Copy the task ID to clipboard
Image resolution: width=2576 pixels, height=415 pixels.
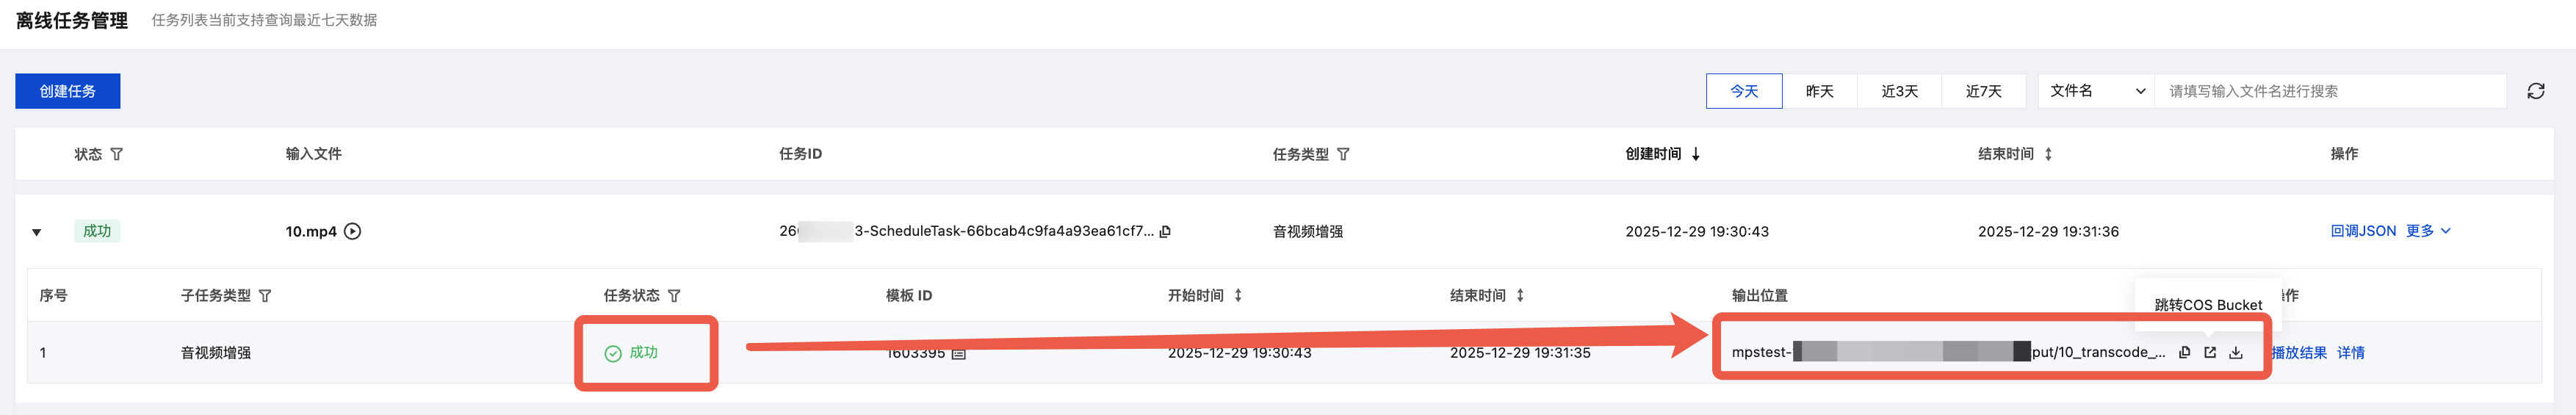(1165, 231)
